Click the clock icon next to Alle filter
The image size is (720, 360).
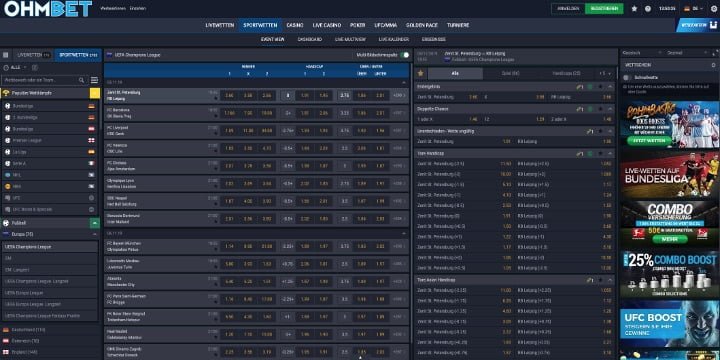point(6,68)
